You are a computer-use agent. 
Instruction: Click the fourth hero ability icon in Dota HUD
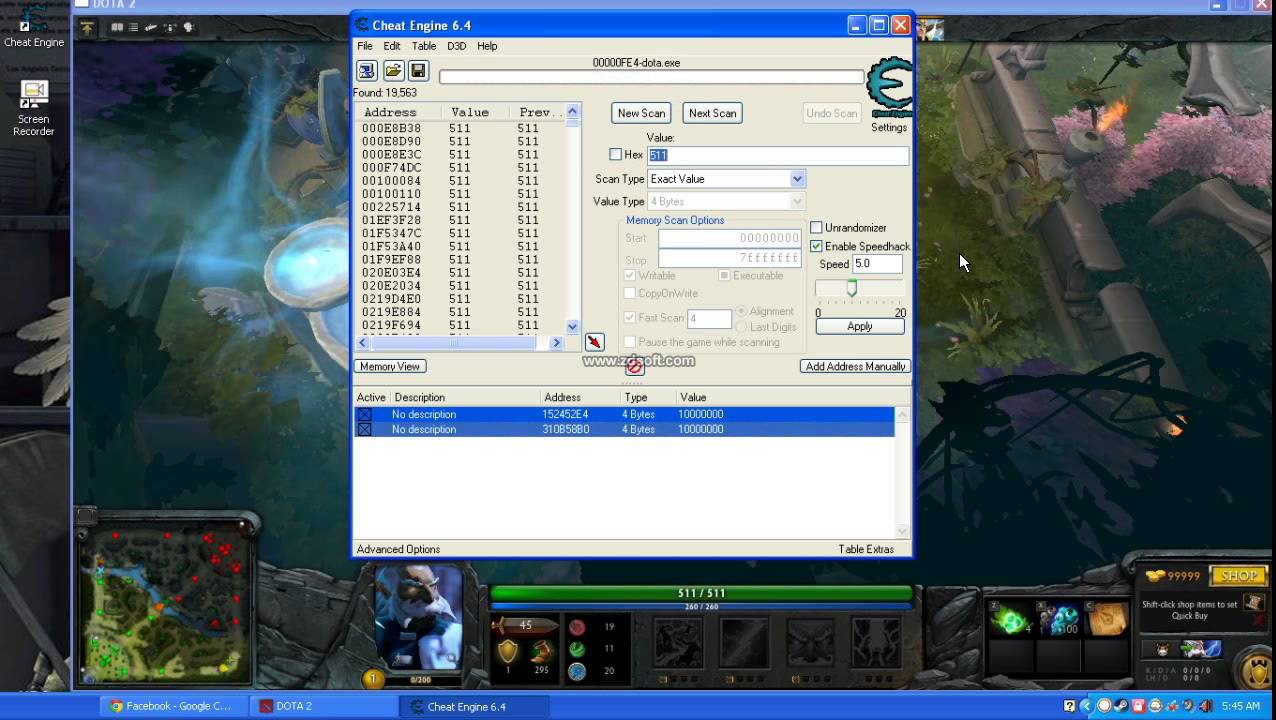876,642
